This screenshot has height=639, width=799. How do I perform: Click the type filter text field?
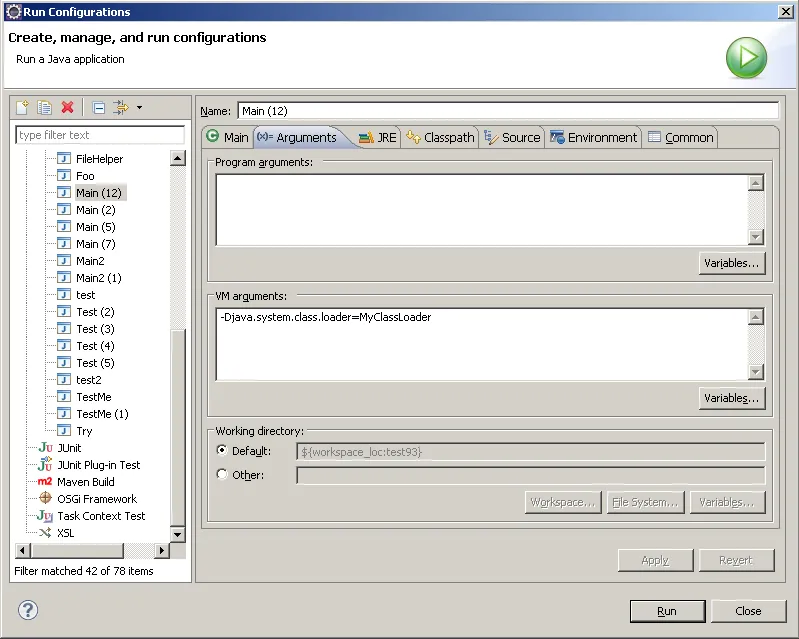100,135
